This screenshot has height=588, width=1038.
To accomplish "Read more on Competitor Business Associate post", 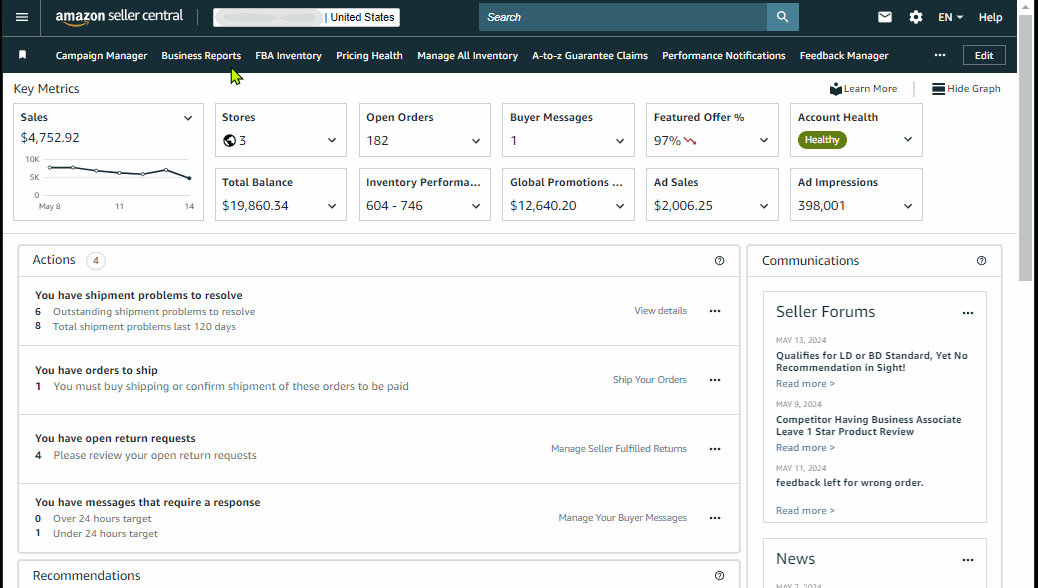I will 805,448.
